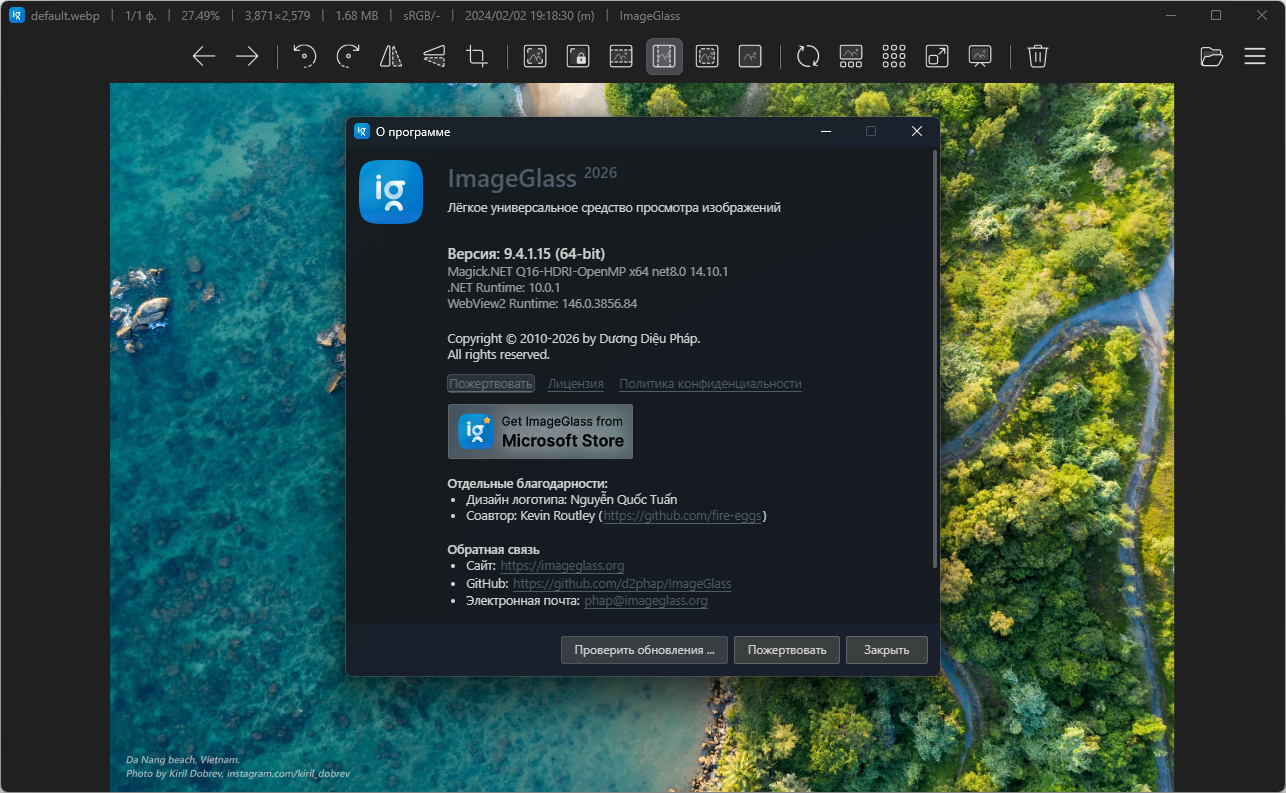Viewport: 1286px width, 793px height.
Task: Toggle the checkerboard background
Action: click(x=894, y=56)
